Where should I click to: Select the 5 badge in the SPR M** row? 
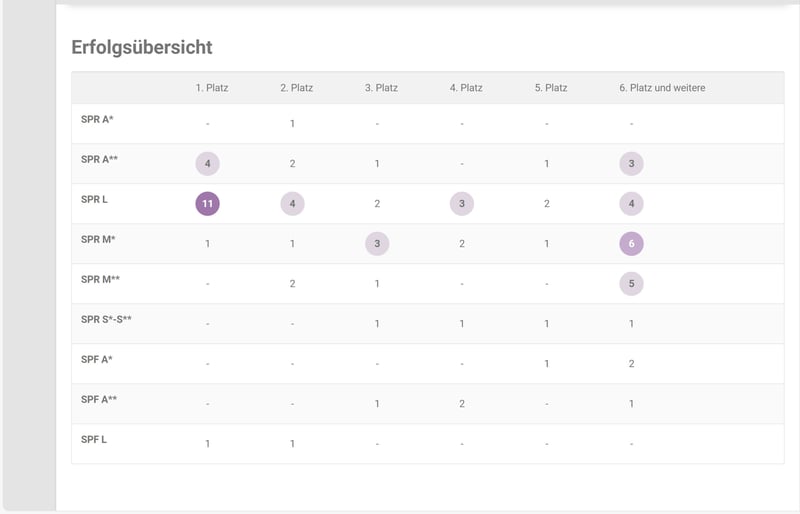(631, 284)
